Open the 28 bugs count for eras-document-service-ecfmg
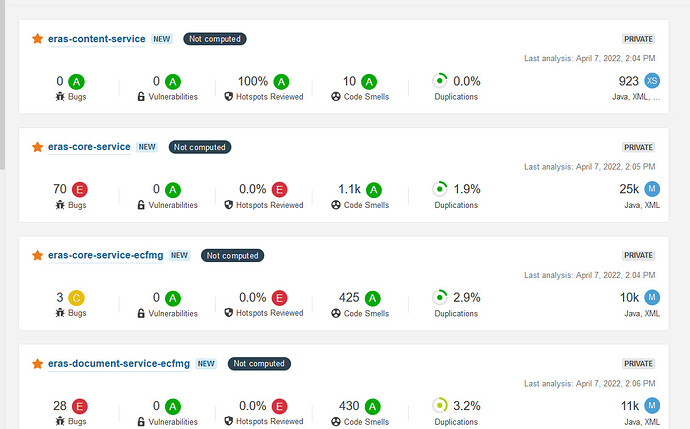Screen dimensions: 690x429 coord(59,405)
